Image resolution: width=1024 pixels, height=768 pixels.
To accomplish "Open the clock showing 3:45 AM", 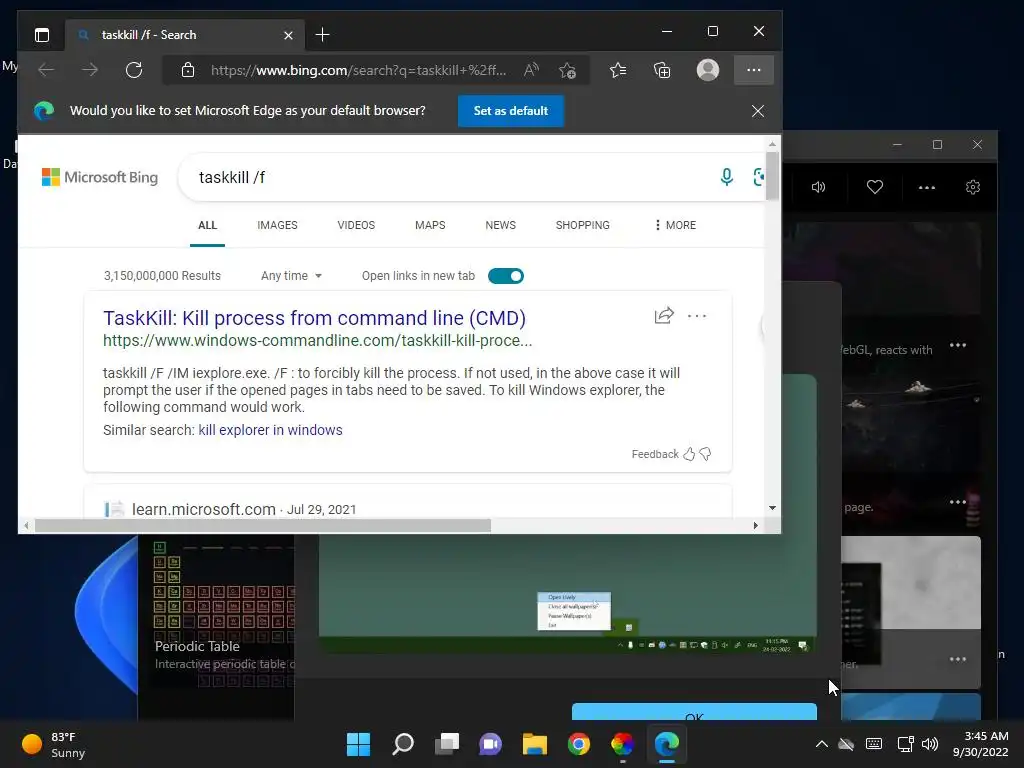I will (980, 744).
